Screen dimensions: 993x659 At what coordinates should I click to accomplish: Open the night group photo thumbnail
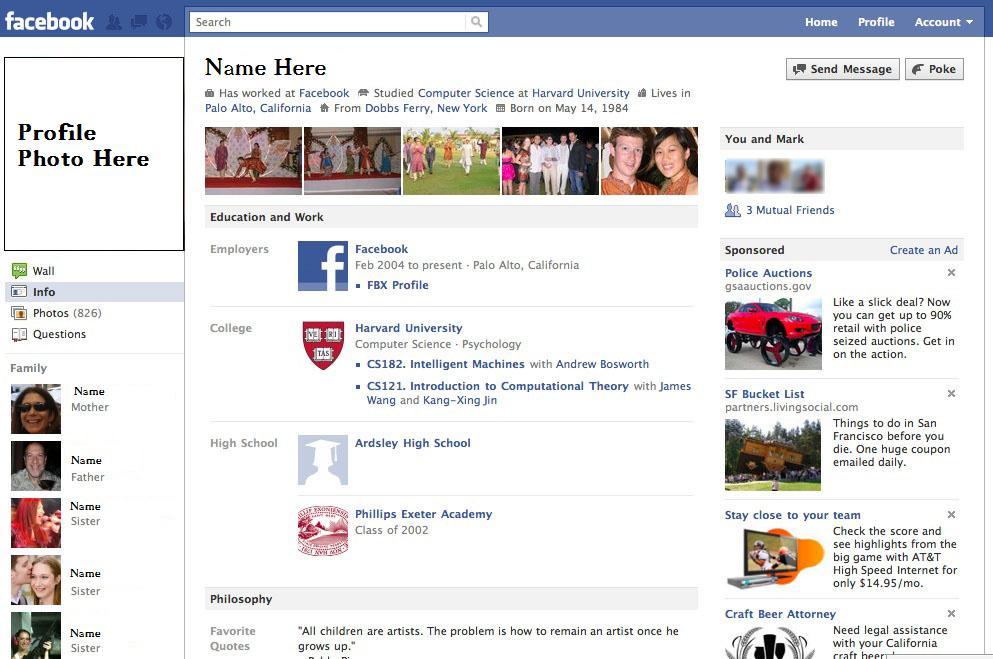tap(550, 161)
